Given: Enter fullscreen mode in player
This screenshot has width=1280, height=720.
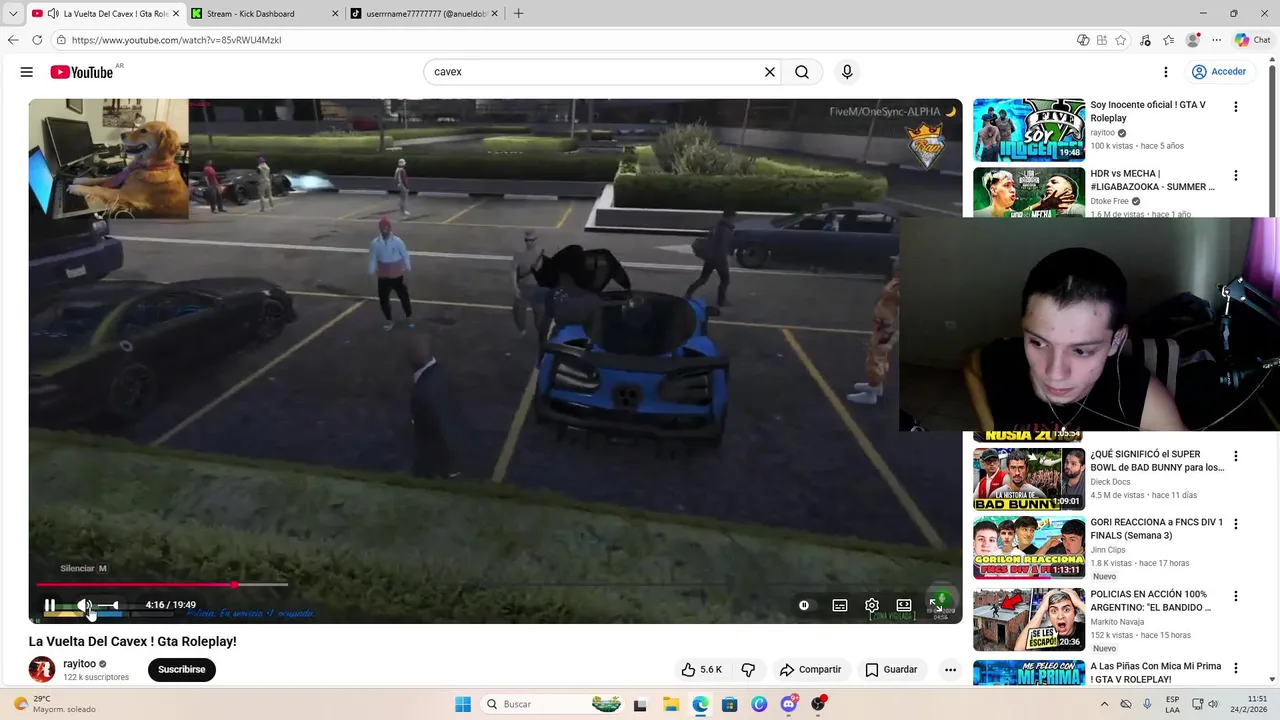Looking at the screenshot, I should [x=936, y=605].
